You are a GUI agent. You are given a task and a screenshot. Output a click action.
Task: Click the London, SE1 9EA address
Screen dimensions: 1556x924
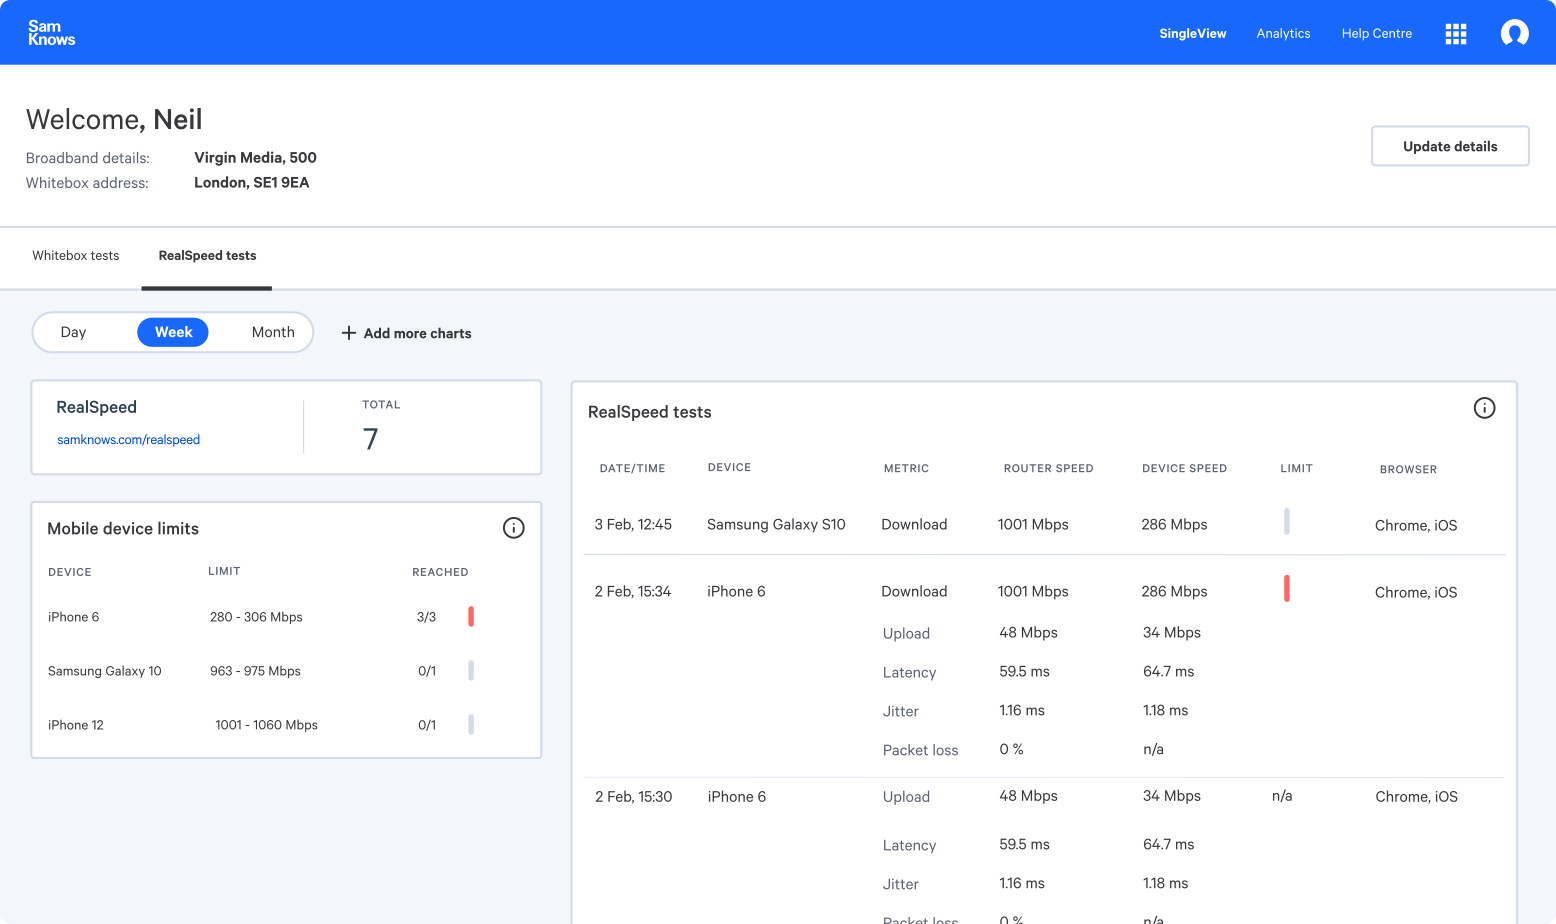pyautogui.click(x=251, y=183)
